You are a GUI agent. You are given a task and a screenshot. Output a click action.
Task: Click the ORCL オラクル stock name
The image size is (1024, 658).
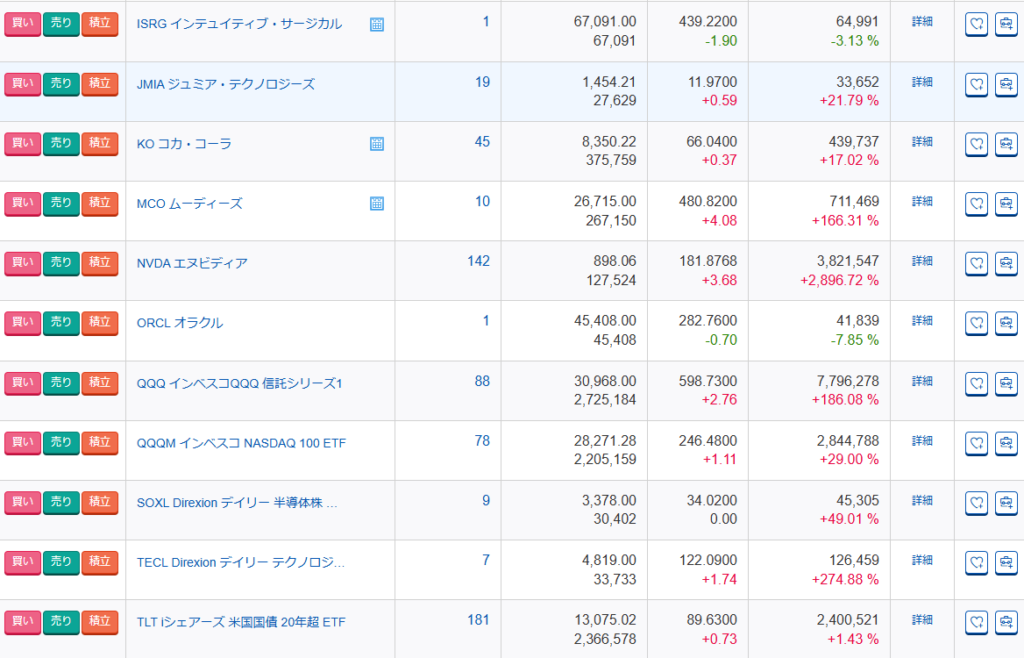point(180,323)
